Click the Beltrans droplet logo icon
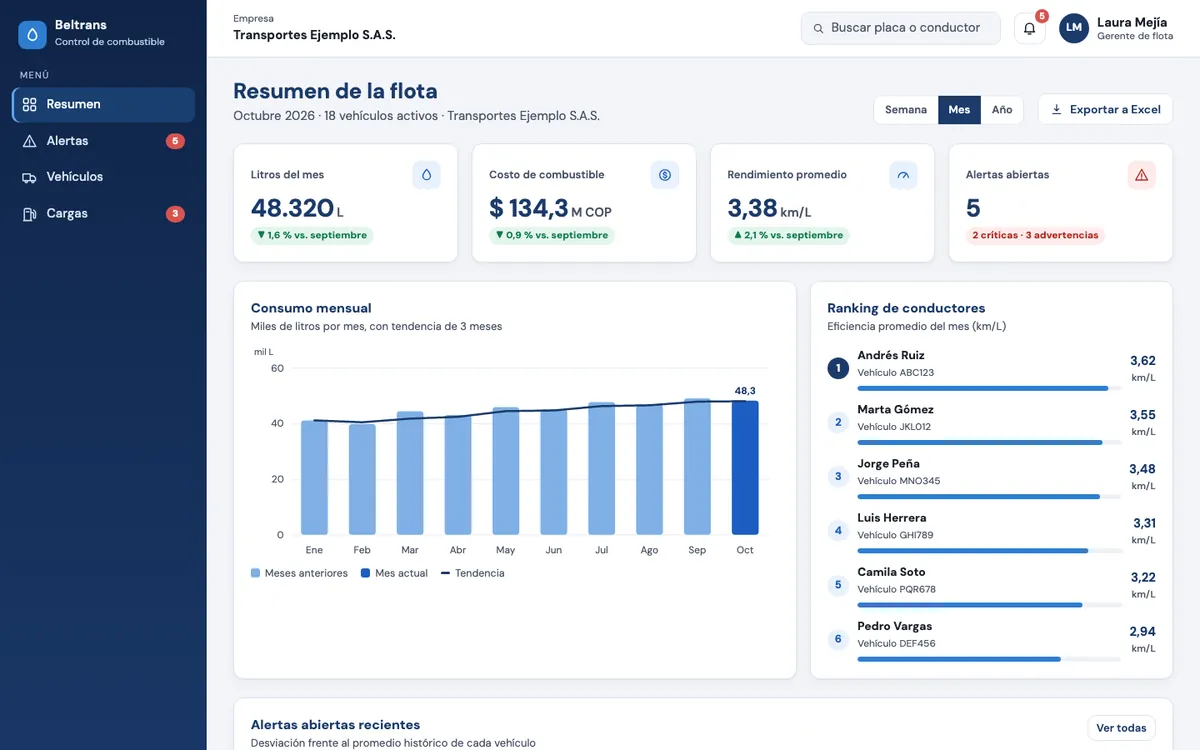 coord(33,35)
